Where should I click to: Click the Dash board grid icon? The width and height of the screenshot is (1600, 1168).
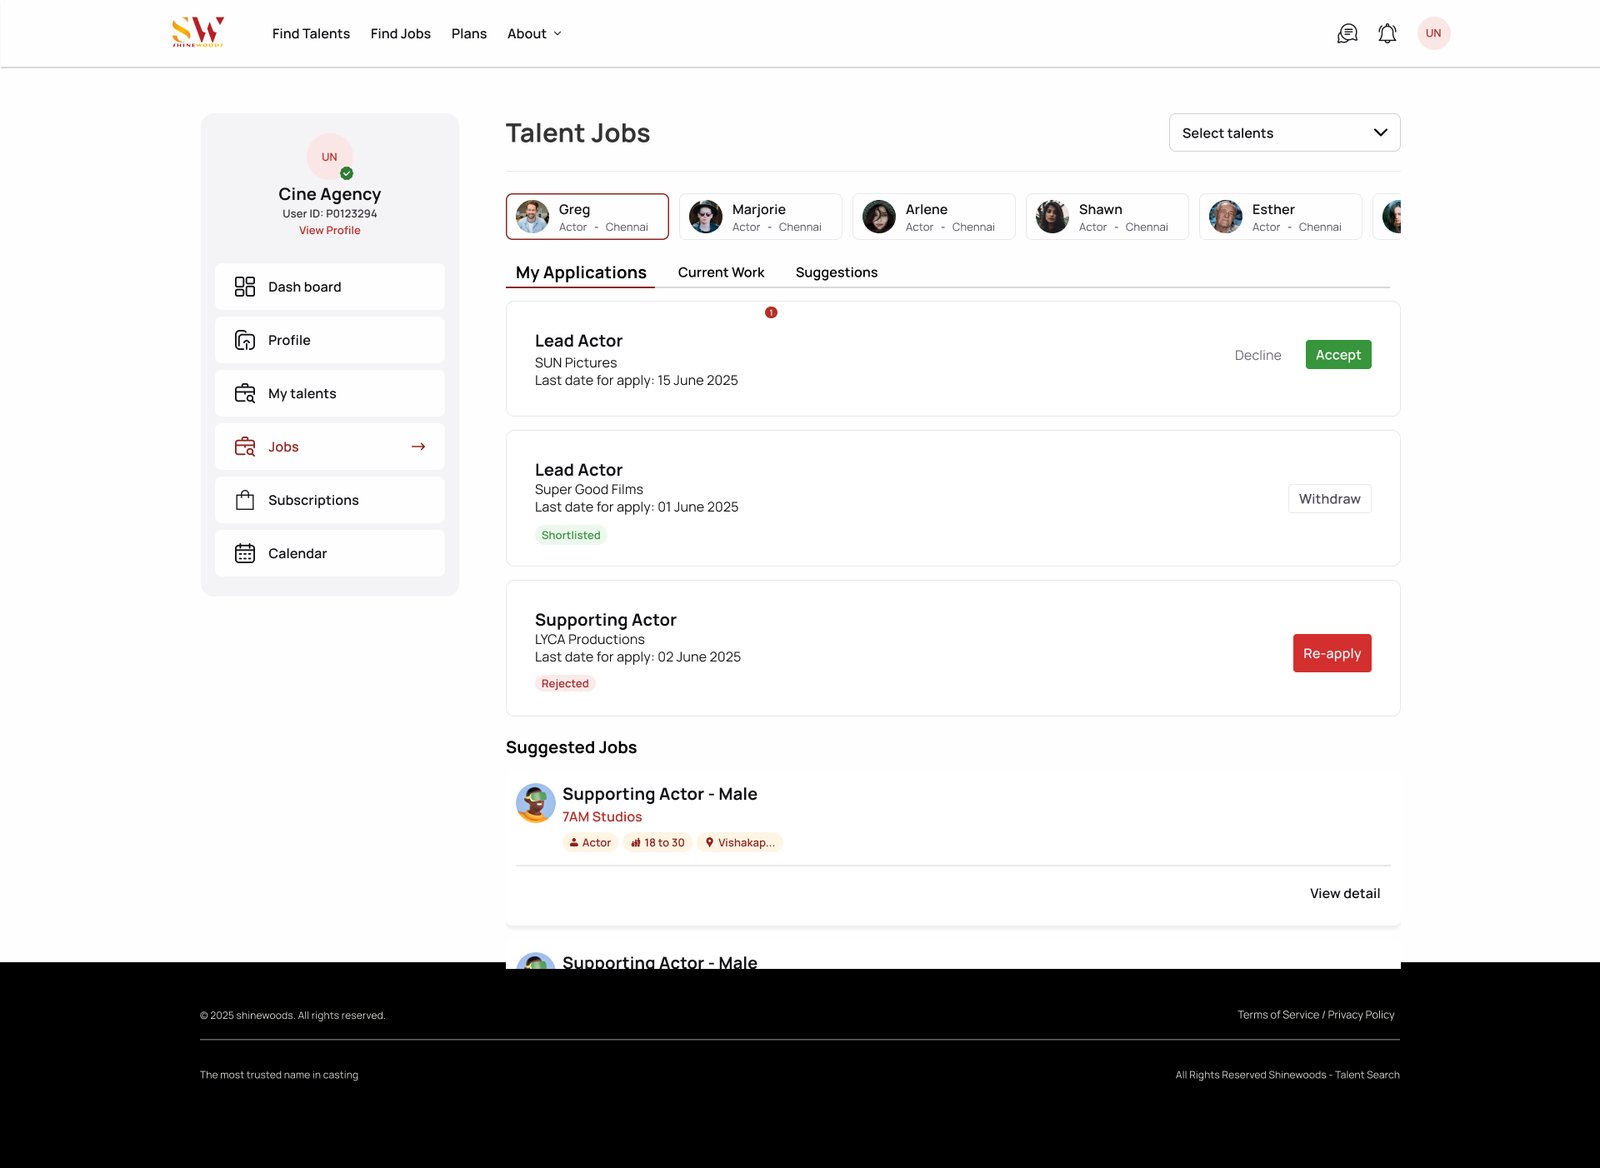pyautogui.click(x=245, y=287)
